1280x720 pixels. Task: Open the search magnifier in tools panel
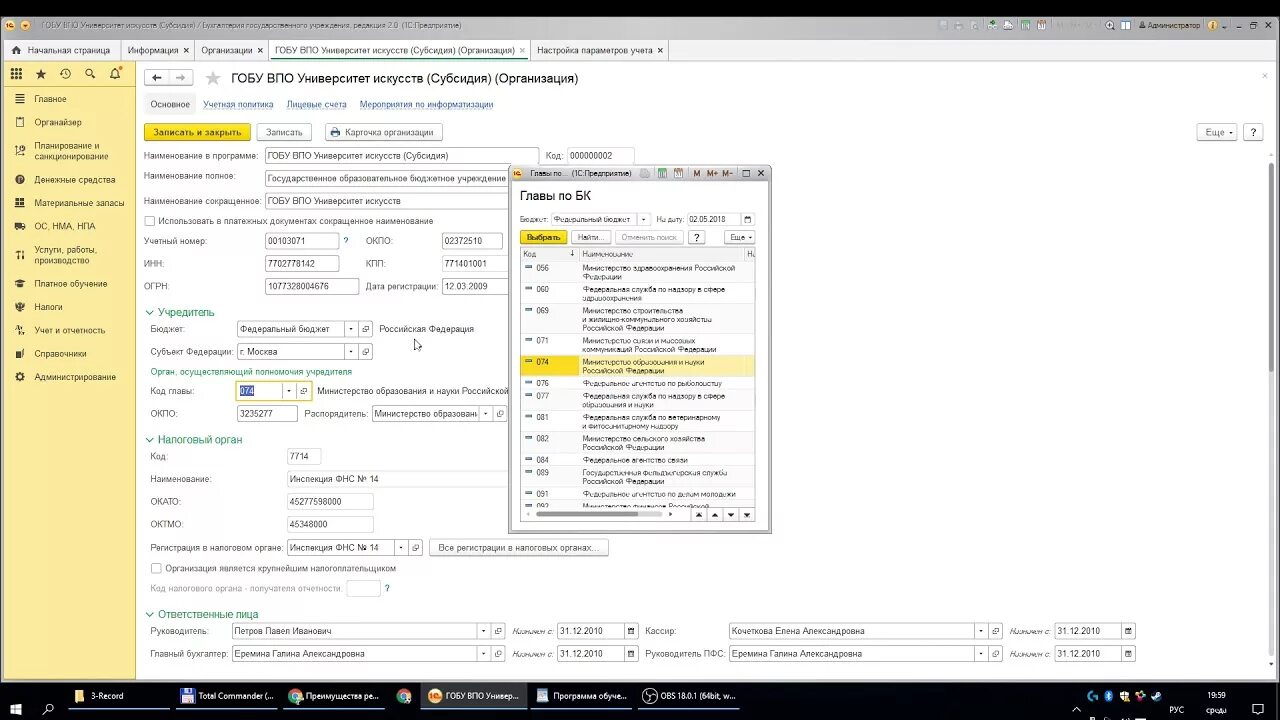tap(90, 74)
